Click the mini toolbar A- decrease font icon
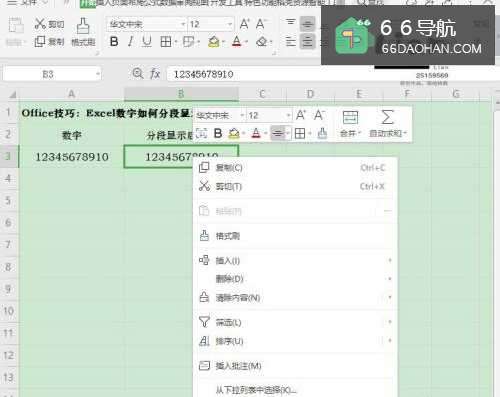 [x=319, y=115]
